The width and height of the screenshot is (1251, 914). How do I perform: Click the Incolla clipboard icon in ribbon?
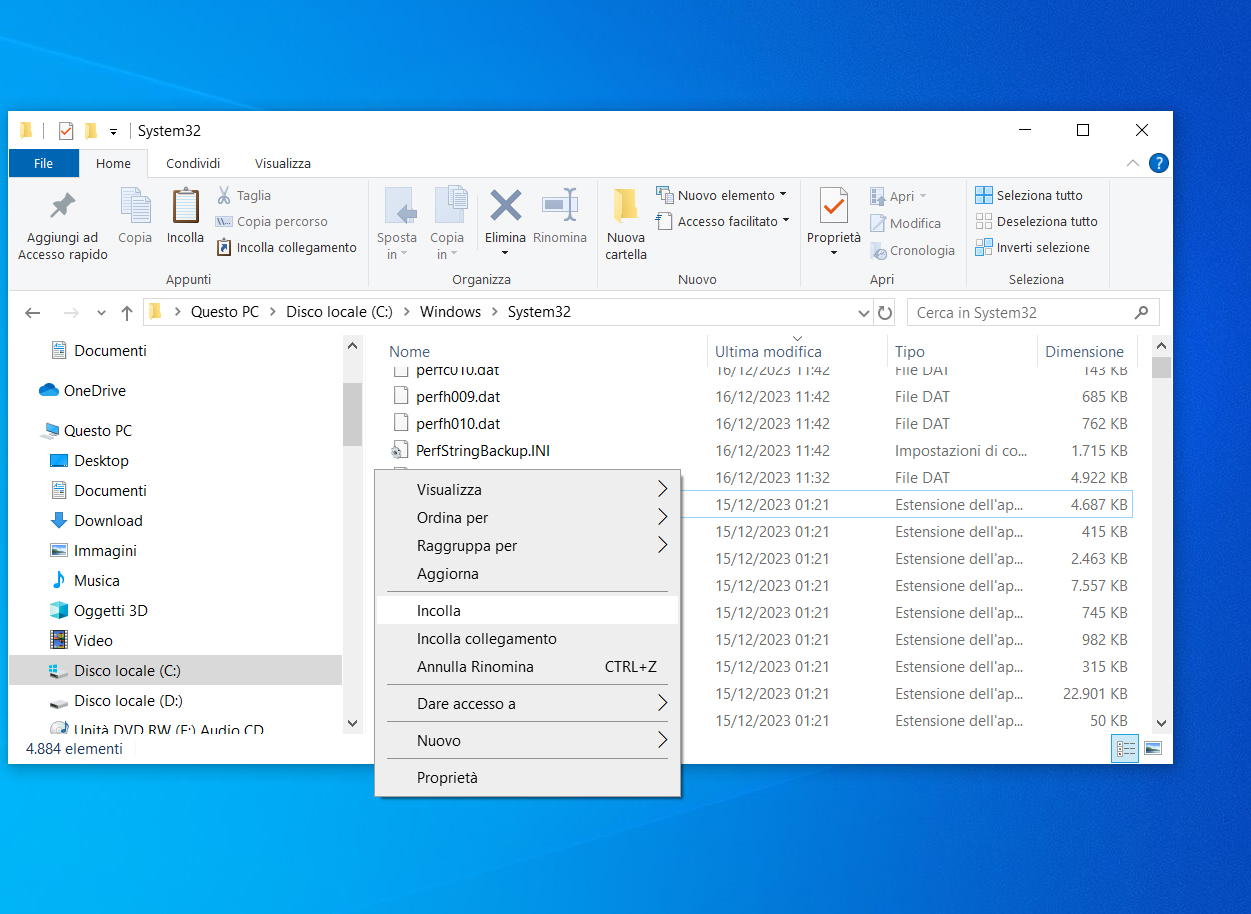[x=185, y=207]
